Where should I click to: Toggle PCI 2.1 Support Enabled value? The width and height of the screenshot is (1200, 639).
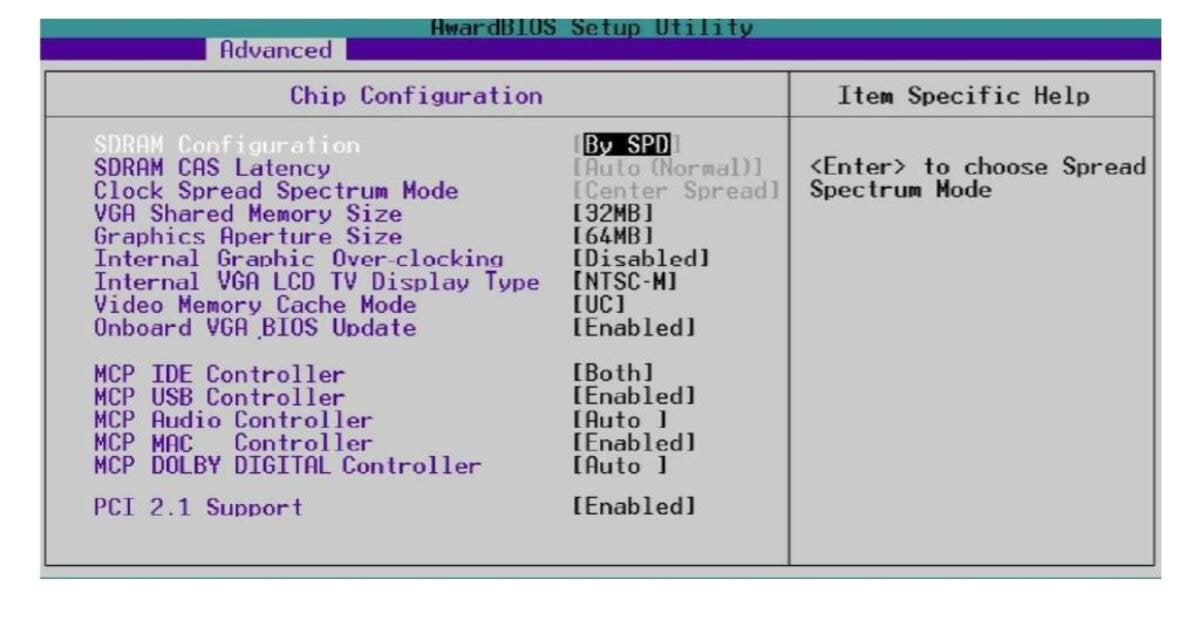634,507
